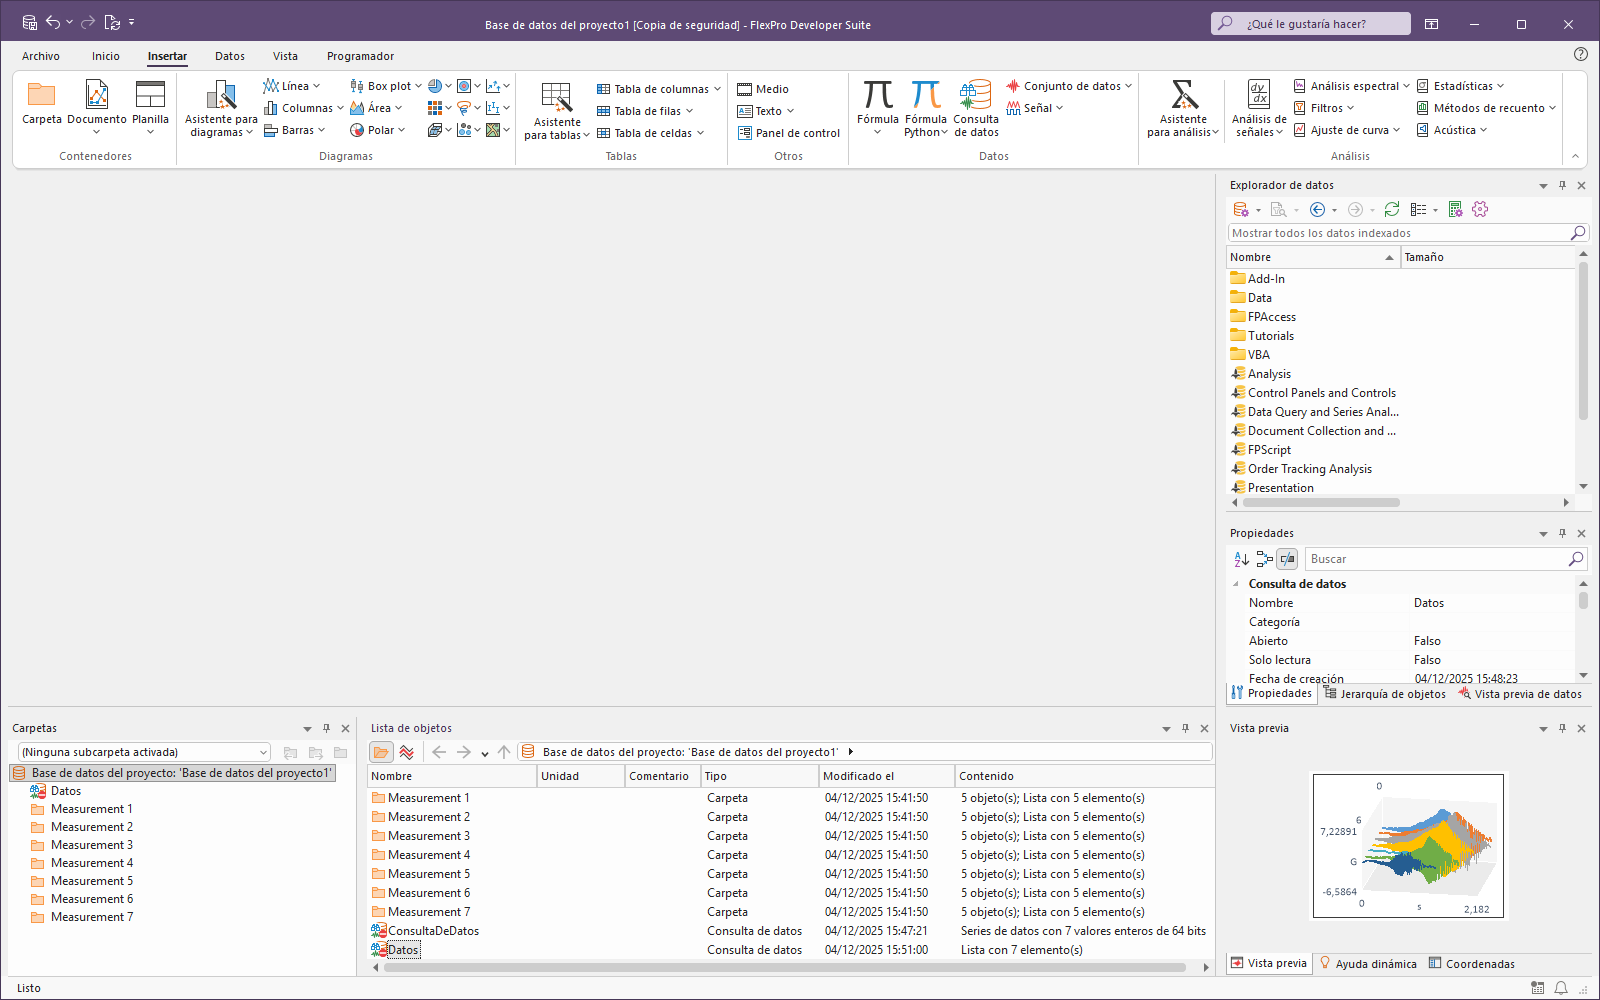Click the horizontal scrollbar in Lista de objetos
The height and width of the screenshot is (1000, 1600).
tap(784, 967)
